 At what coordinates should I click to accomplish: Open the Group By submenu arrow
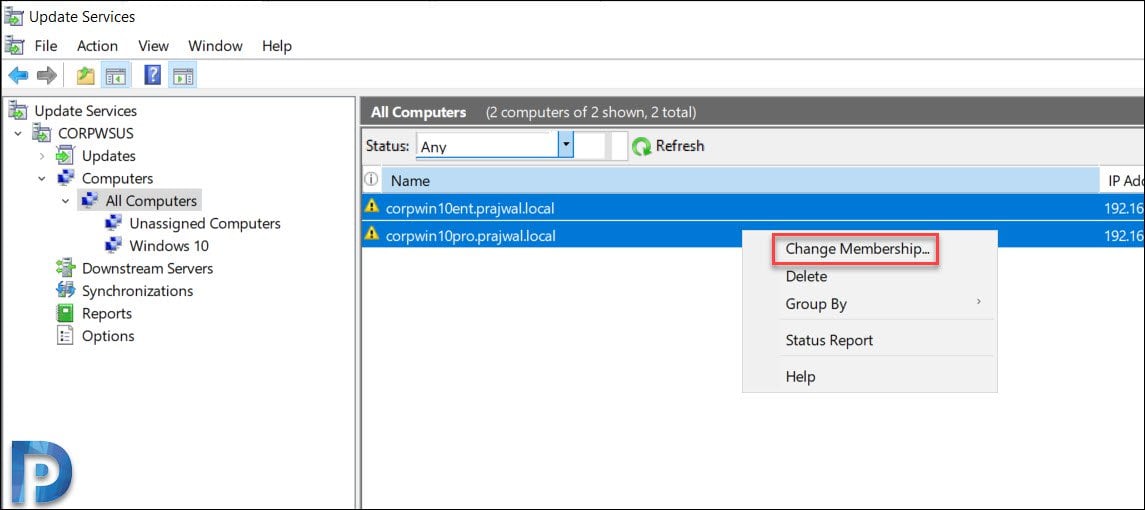pos(979,302)
